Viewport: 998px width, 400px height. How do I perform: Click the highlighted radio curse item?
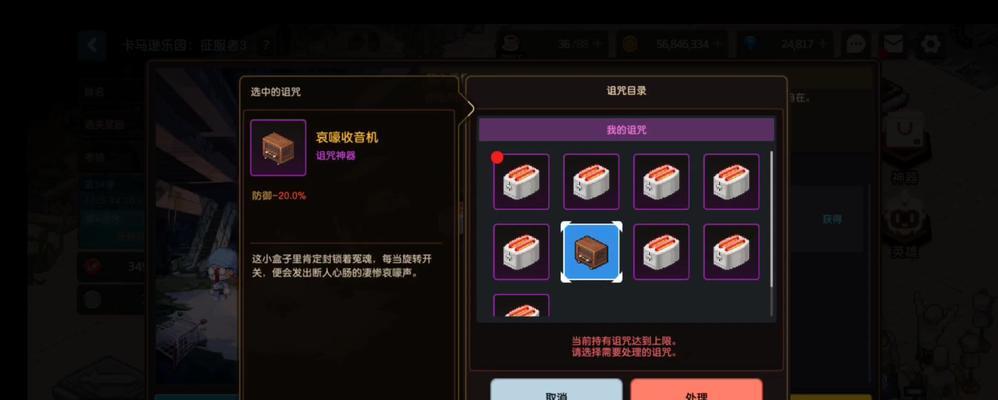[x=591, y=252]
